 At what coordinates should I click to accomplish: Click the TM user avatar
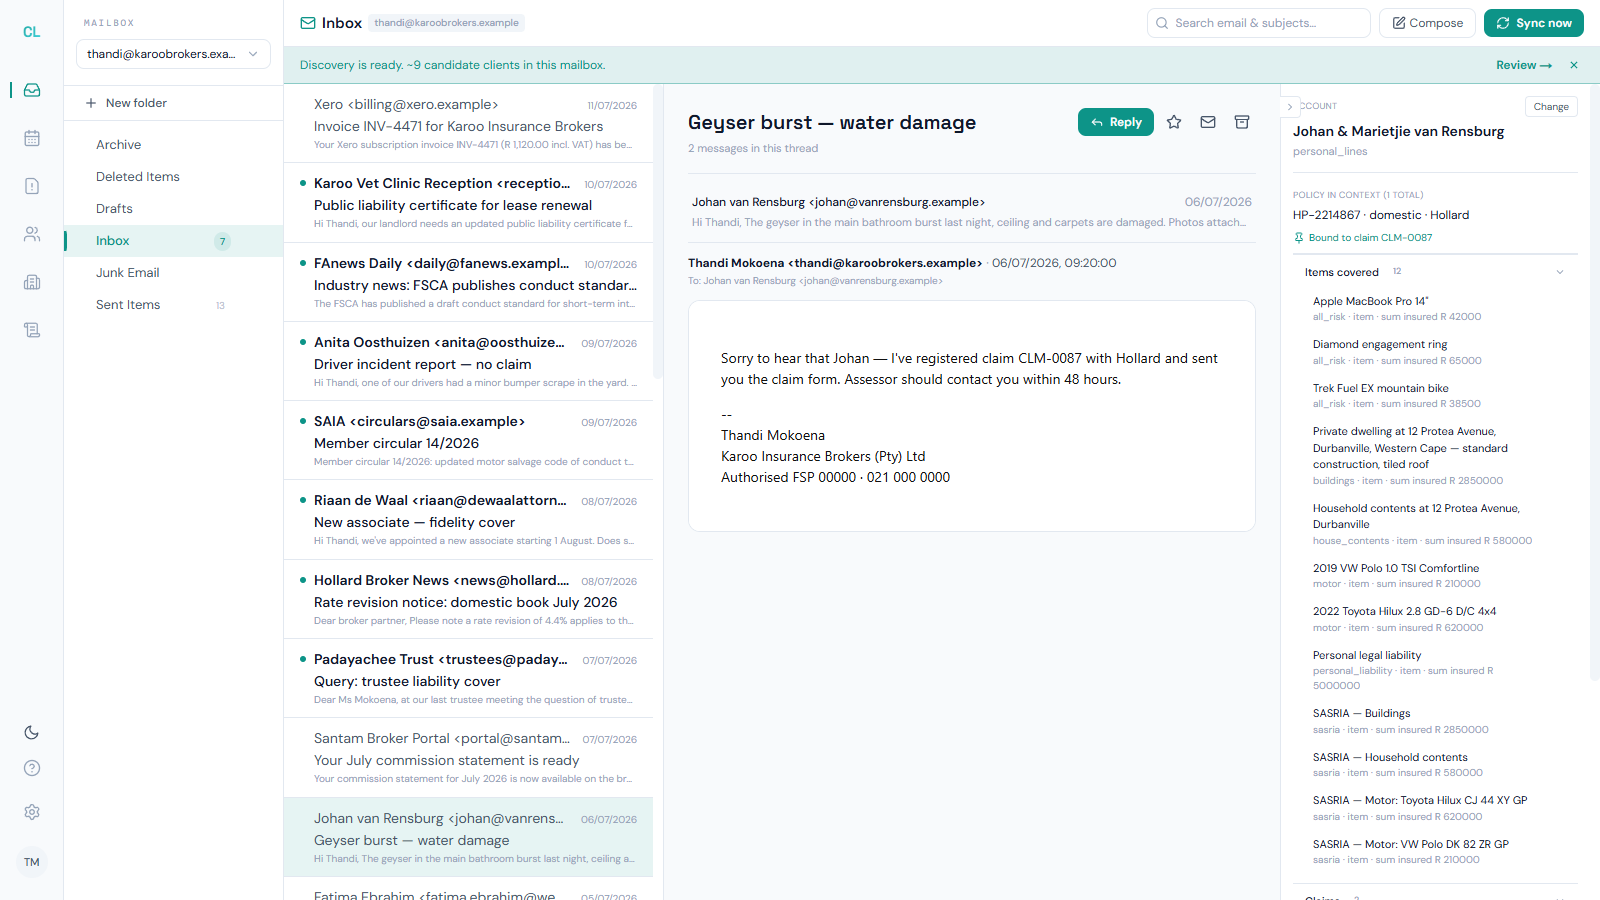tap(32, 862)
